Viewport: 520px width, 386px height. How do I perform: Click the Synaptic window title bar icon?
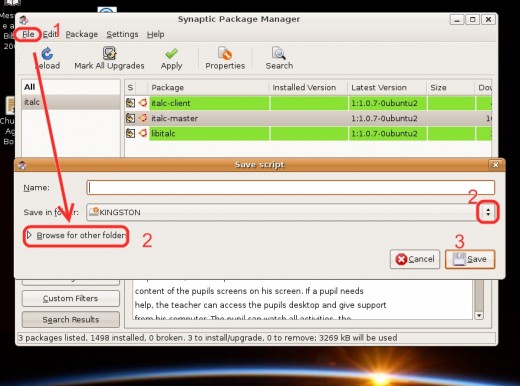(x=23, y=20)
